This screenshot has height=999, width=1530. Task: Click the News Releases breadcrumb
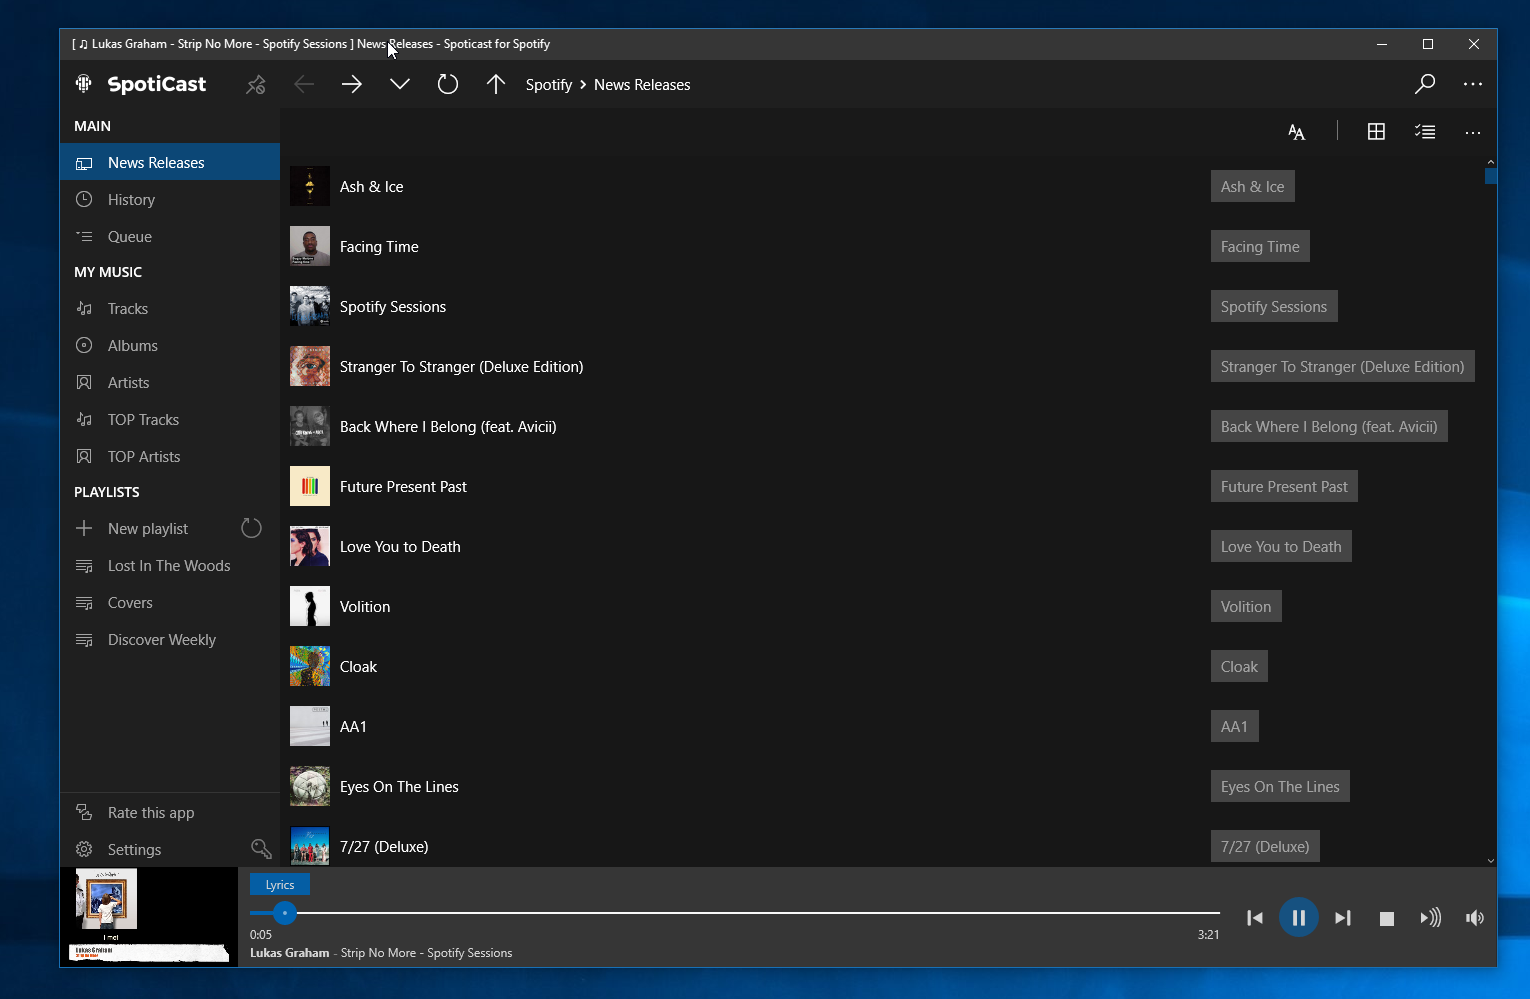642,85
